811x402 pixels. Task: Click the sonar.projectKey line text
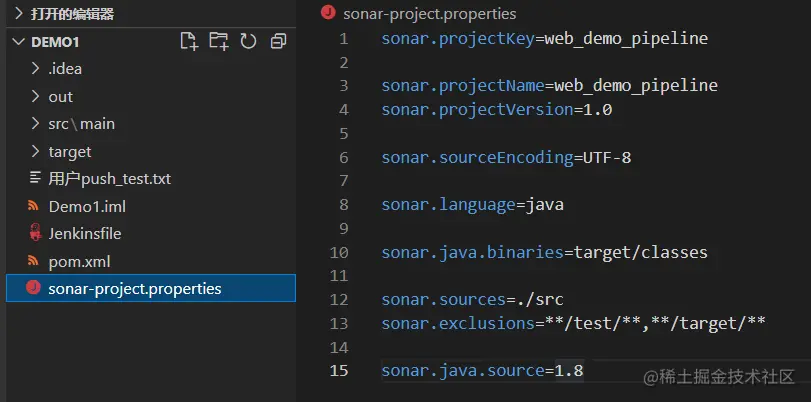tap(545, 38)
